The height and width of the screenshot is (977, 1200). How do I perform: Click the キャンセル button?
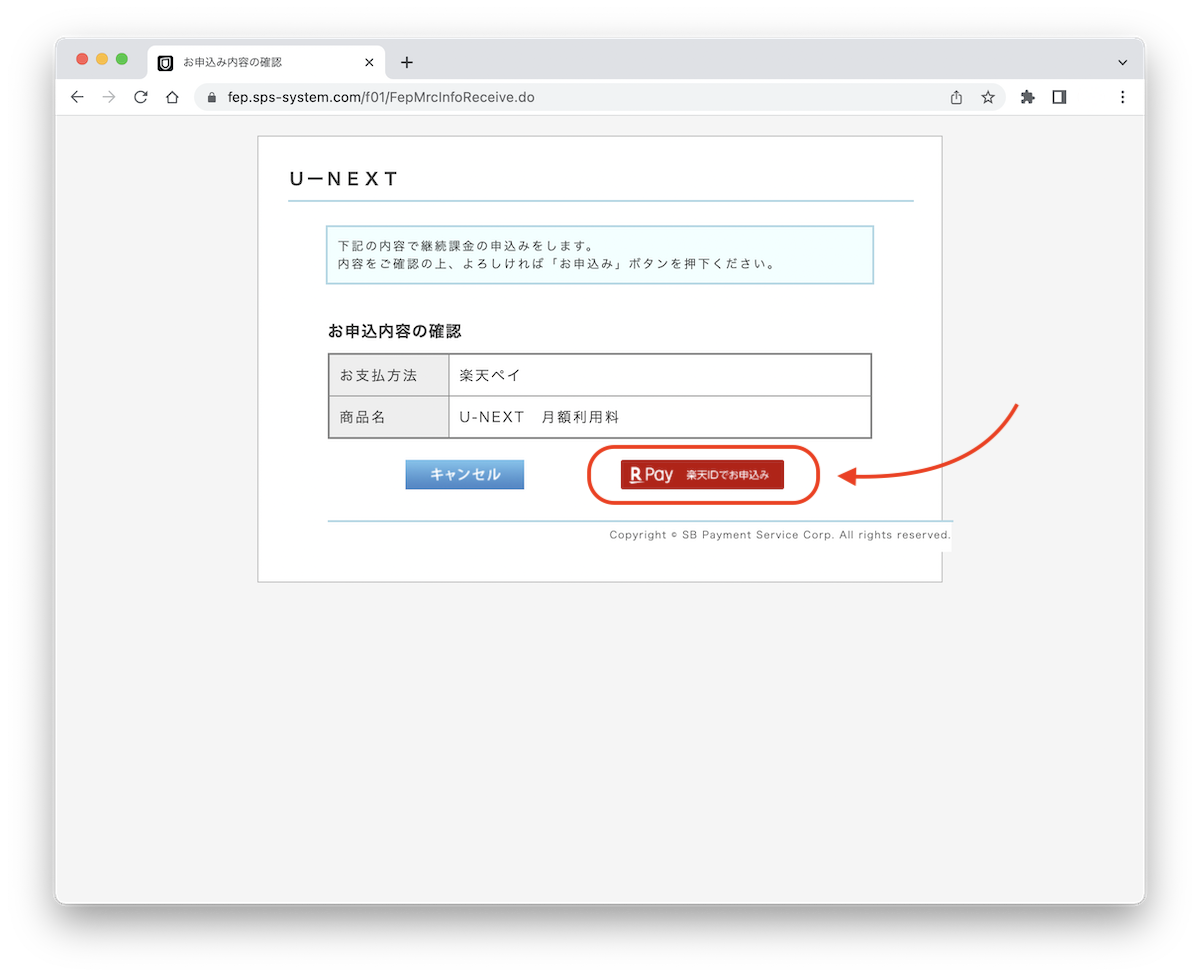pos(464,474)
